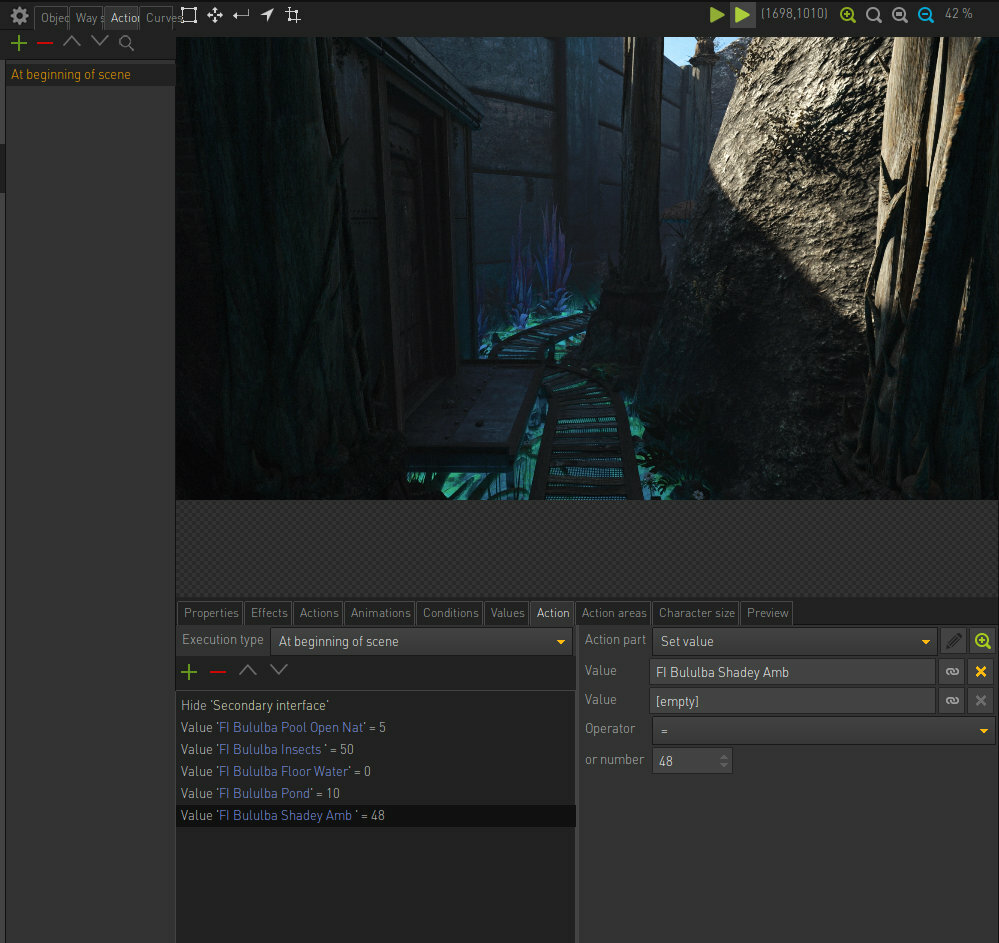Open the Animations tab
This screenshot has width=999, height=943.
tap(380, 613)
